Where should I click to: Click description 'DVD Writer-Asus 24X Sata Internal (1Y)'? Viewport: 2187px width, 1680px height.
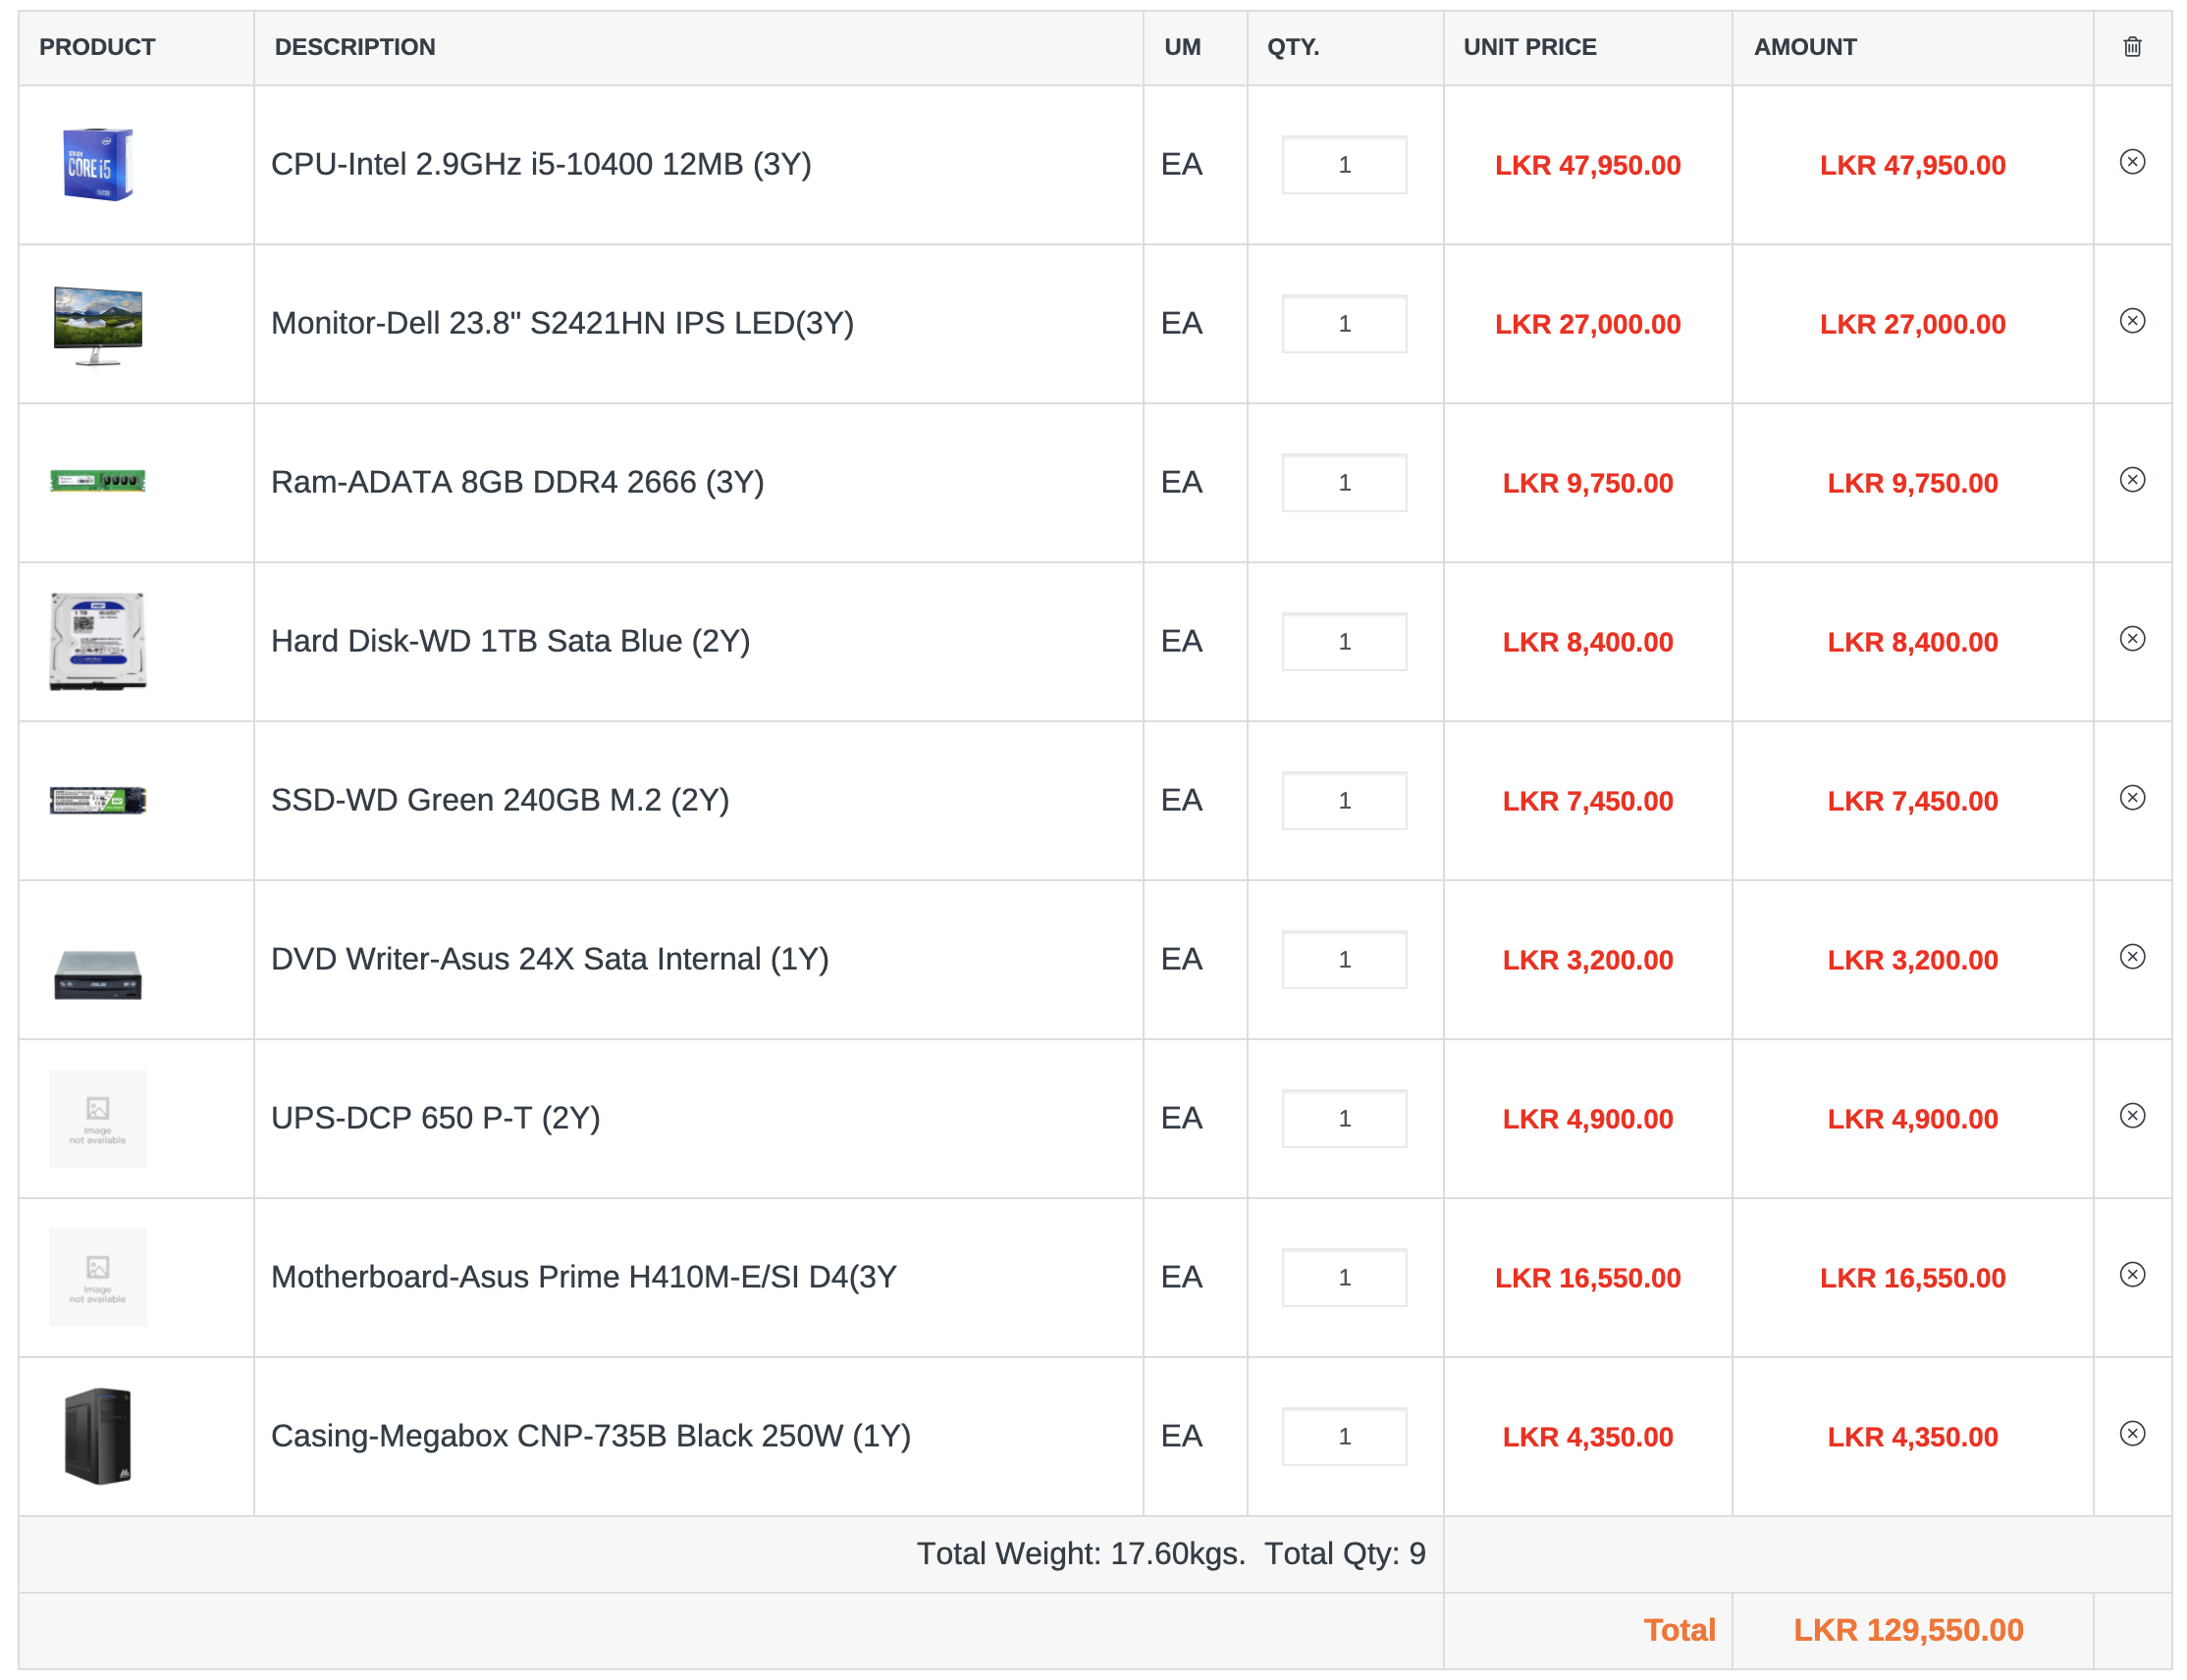[x=550, y=959]
